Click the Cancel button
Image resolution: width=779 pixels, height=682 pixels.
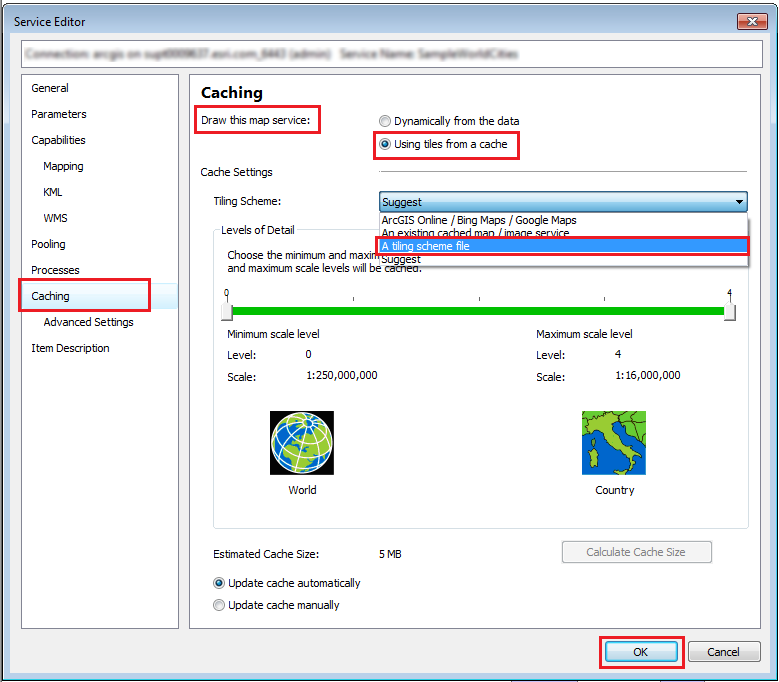[724, 652]
